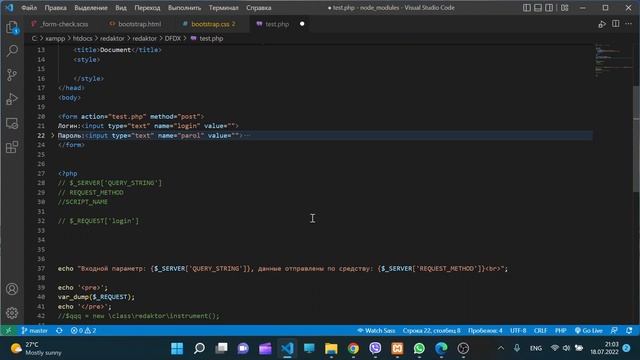Click var_dump($_REQUEST) code line

[x=96, y=297]
